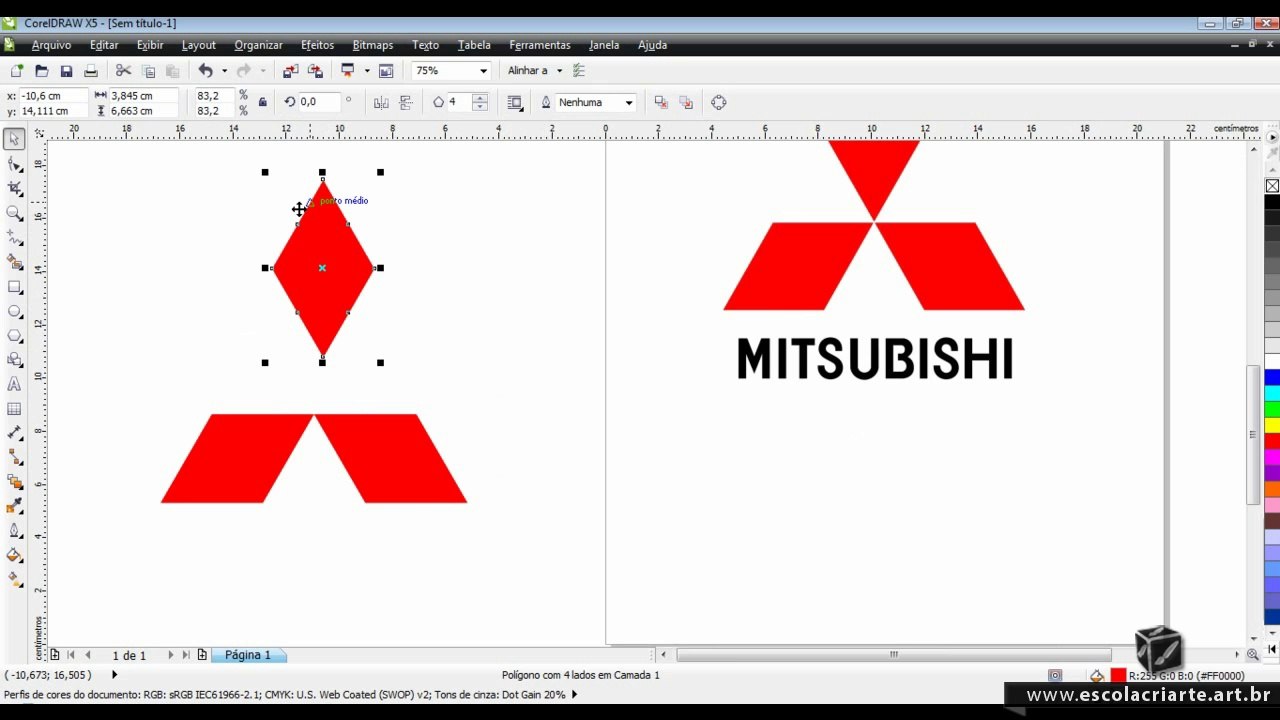
Task: Click the red fill color in status bar
Action: click(1118, 676)
